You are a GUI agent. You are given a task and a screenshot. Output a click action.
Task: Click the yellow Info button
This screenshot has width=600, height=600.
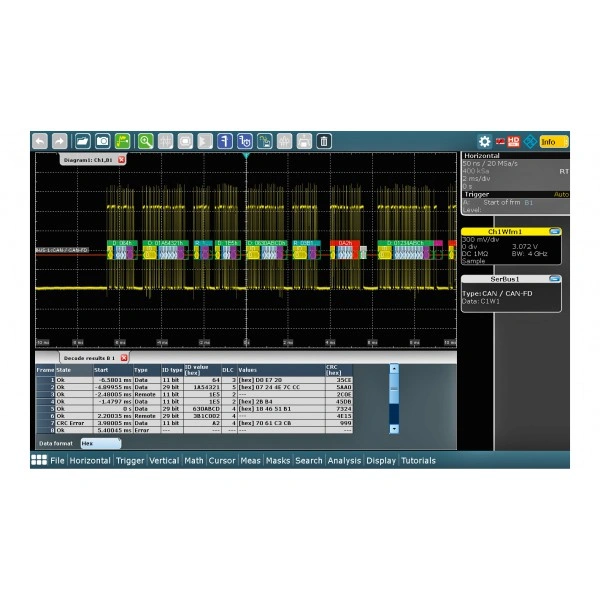(554, 142)
